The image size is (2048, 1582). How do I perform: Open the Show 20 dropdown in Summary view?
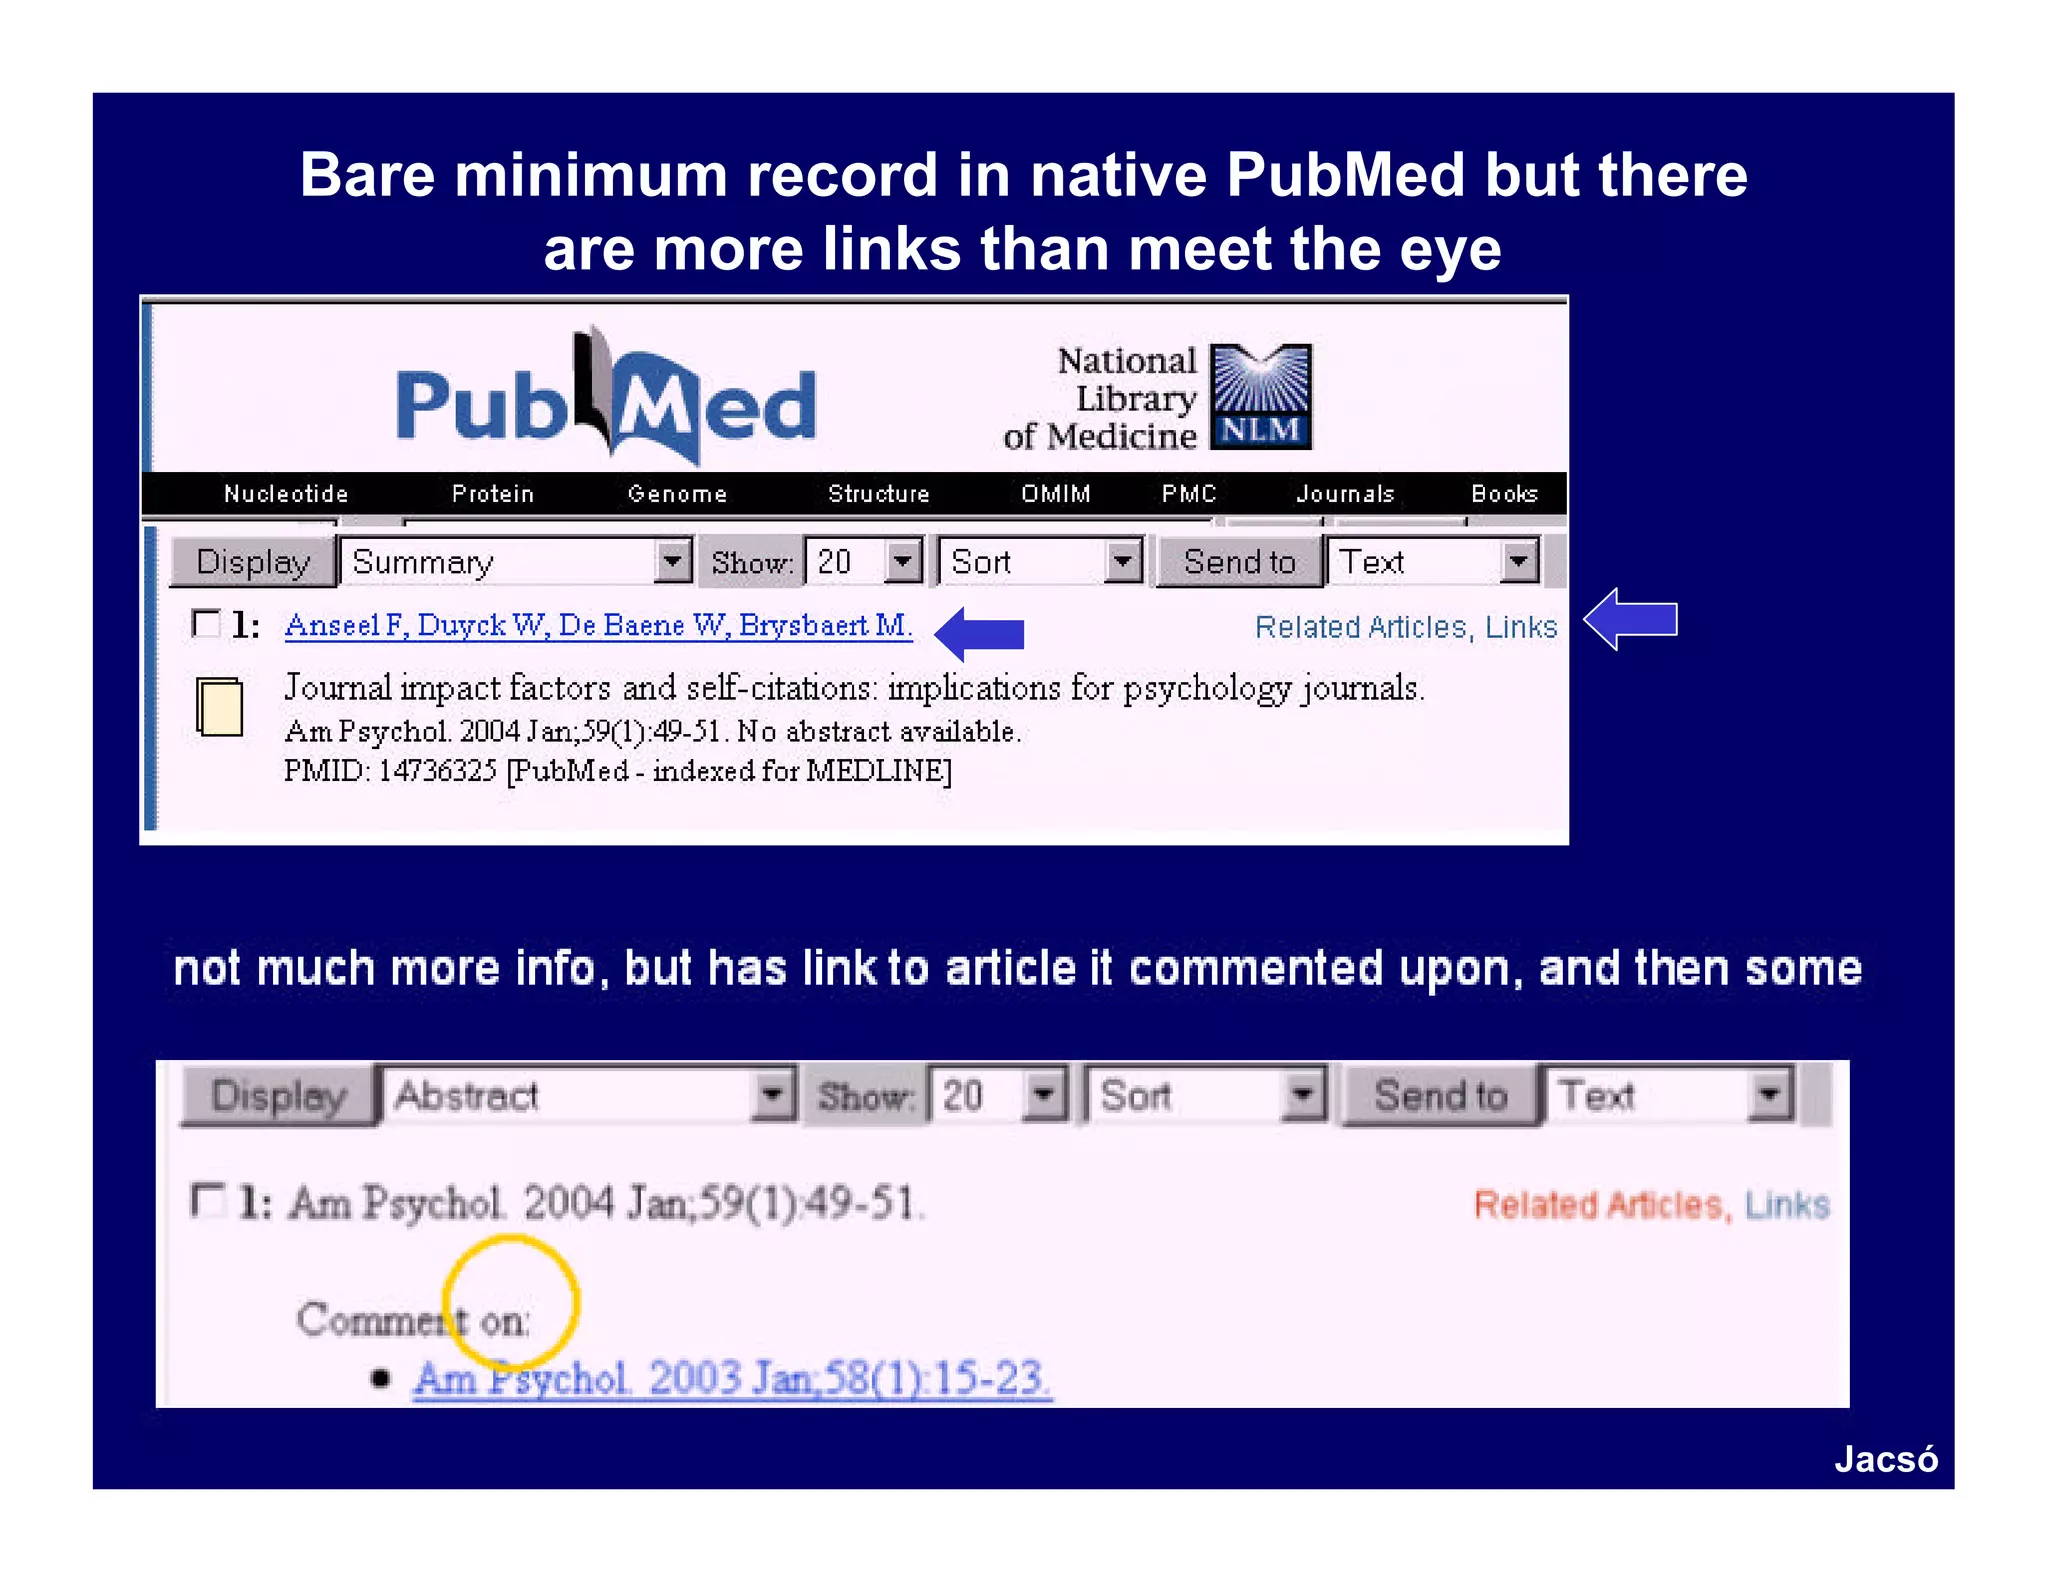[864, 561]
